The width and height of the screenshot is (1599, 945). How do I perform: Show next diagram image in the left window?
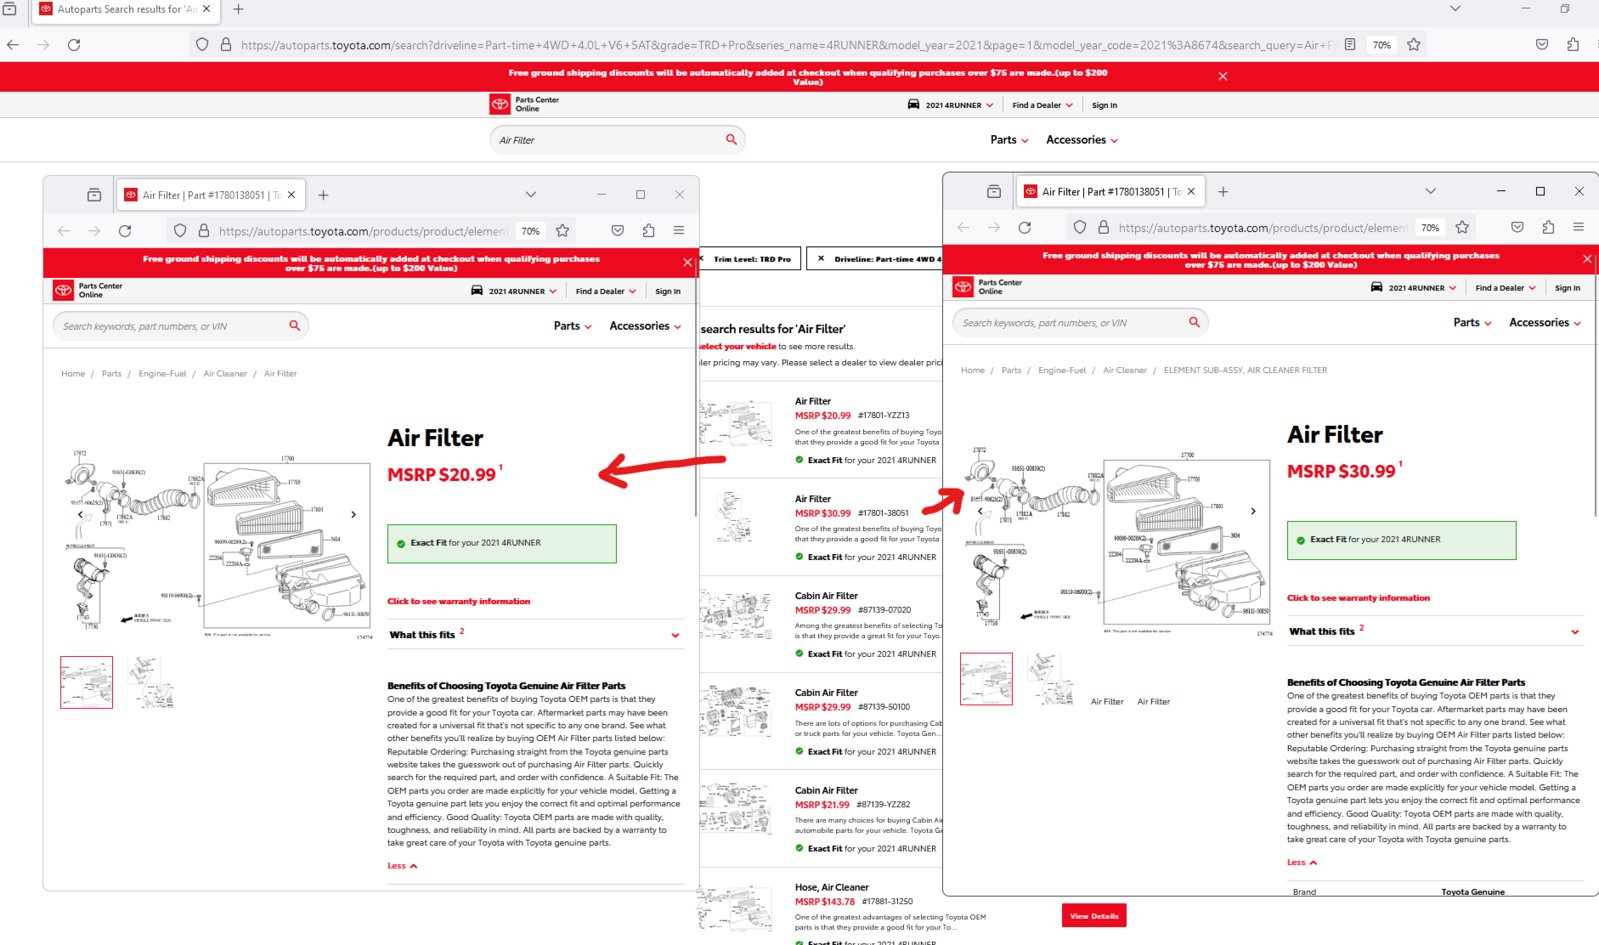[x=353, y=515]
